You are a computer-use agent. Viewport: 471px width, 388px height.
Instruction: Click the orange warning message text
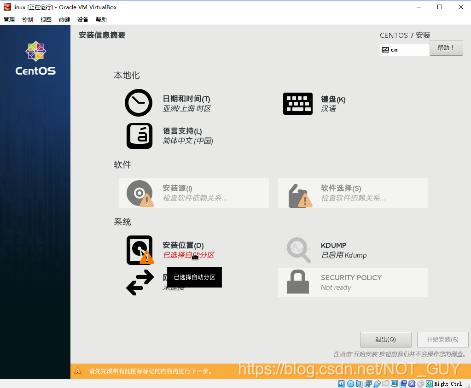click(x=150, y=371)
